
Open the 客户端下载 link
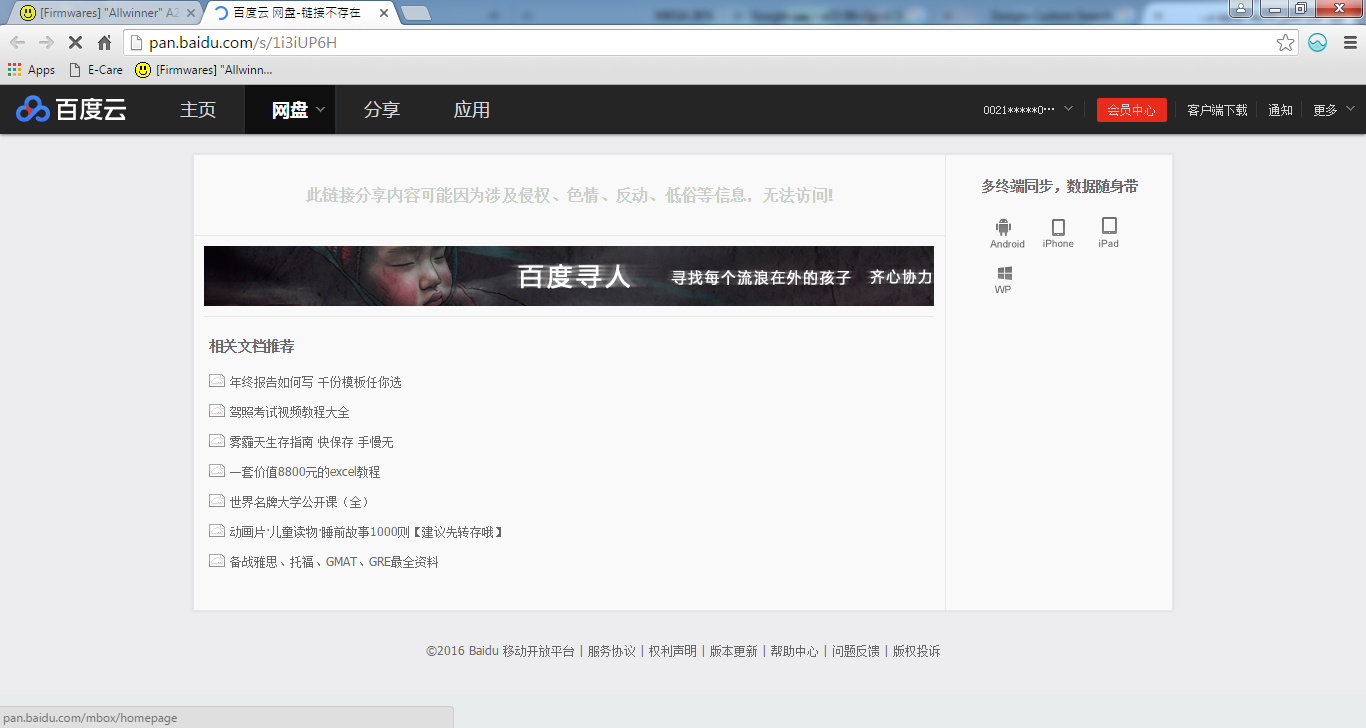click(x=1217, y=110)
